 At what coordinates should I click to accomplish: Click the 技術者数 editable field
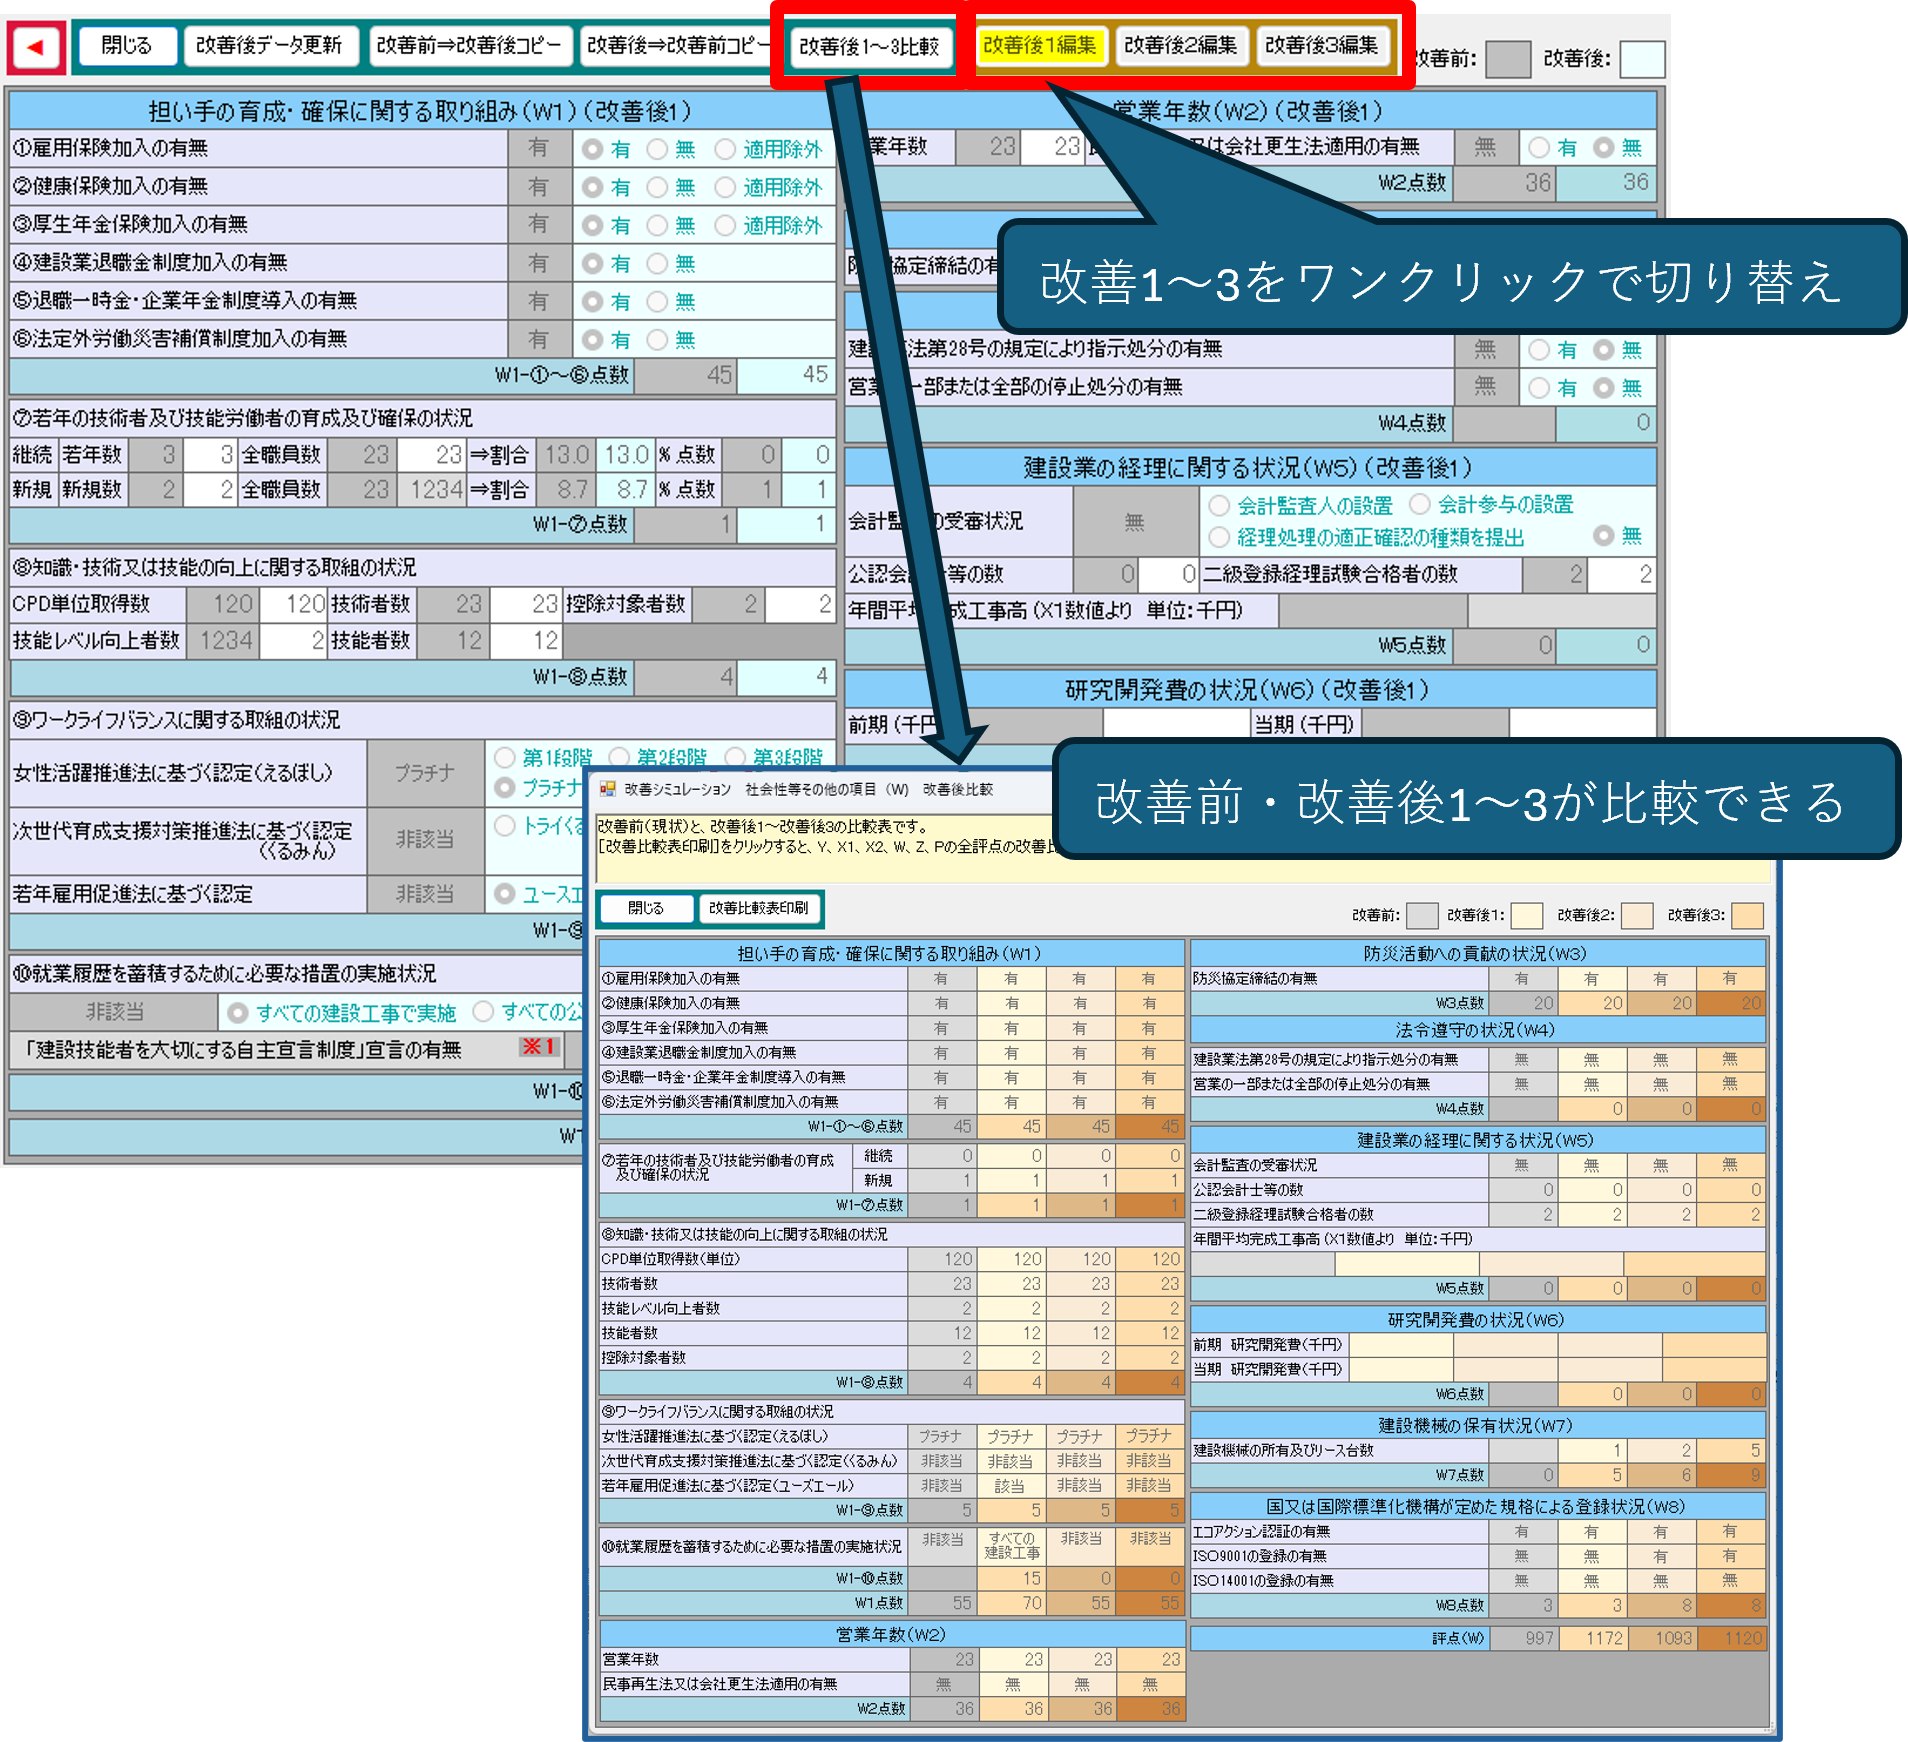[x=525, y=603]
